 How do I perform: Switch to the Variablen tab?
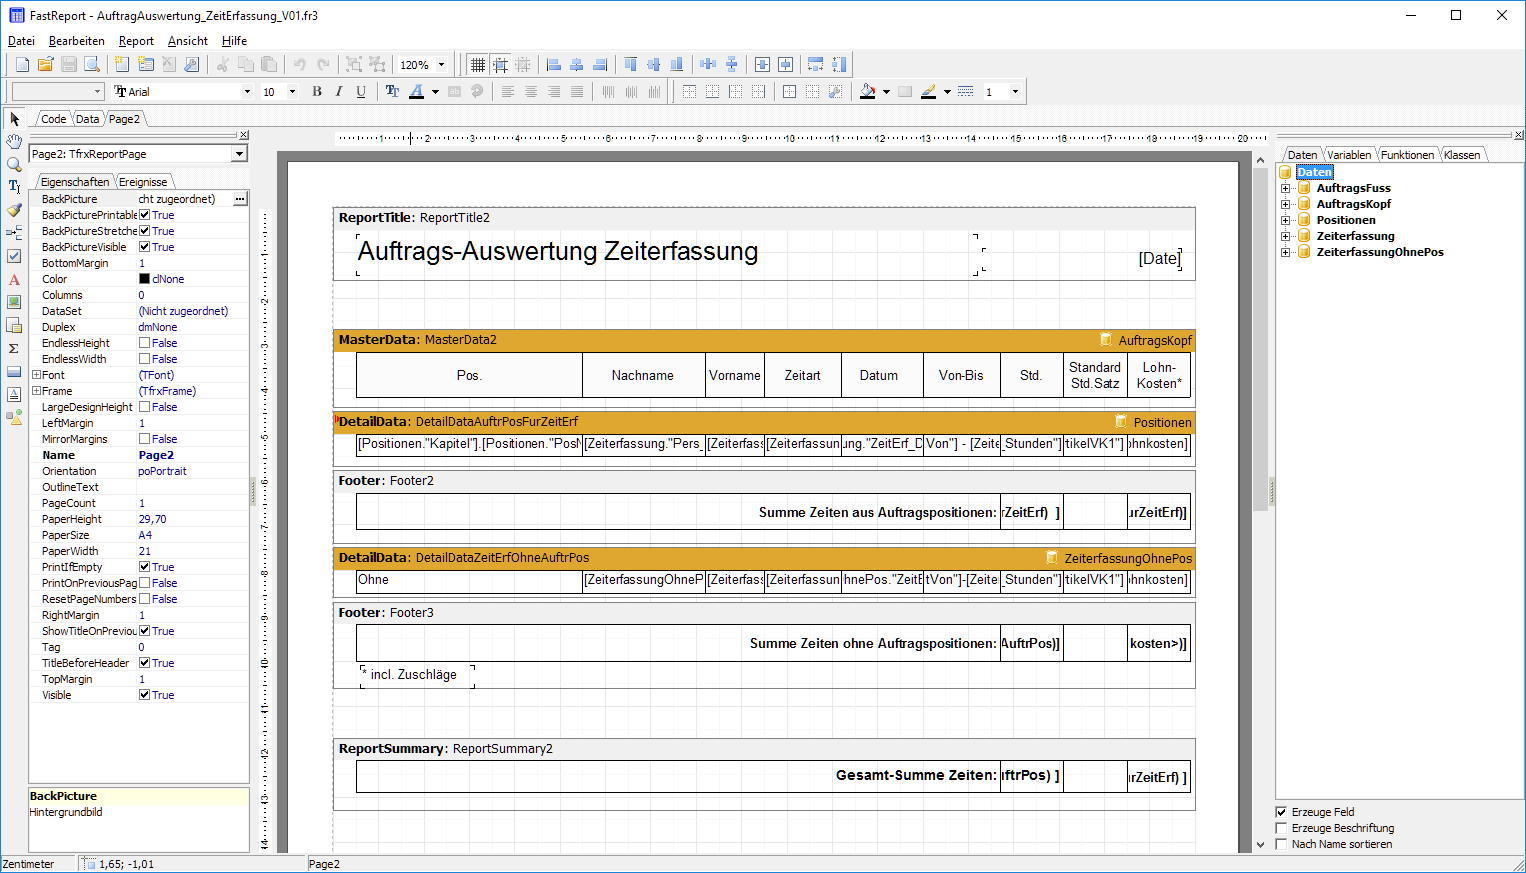click(x=1349, y=155)
